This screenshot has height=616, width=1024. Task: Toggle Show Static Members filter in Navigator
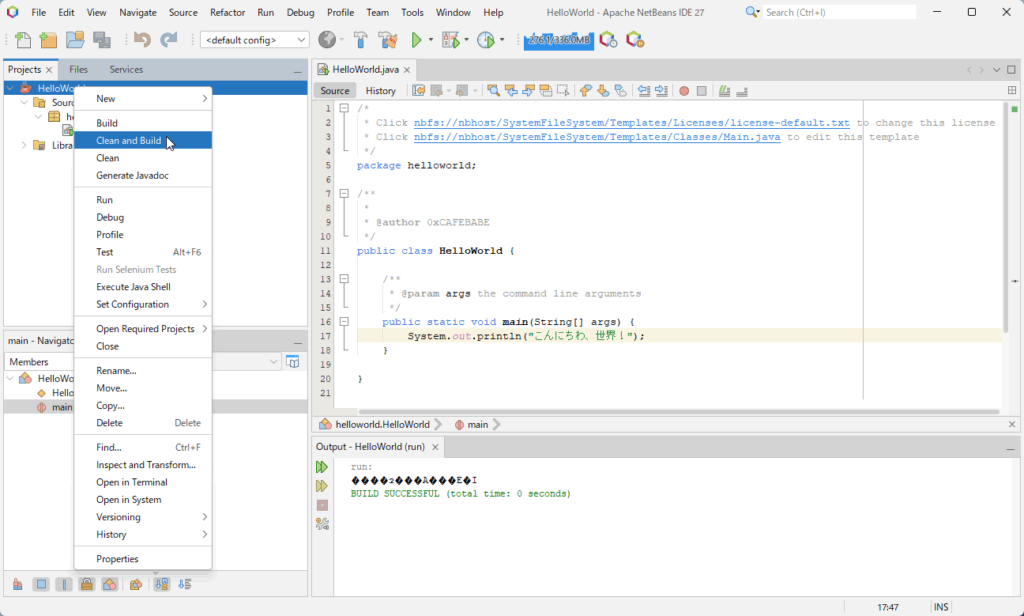[64, 584]
